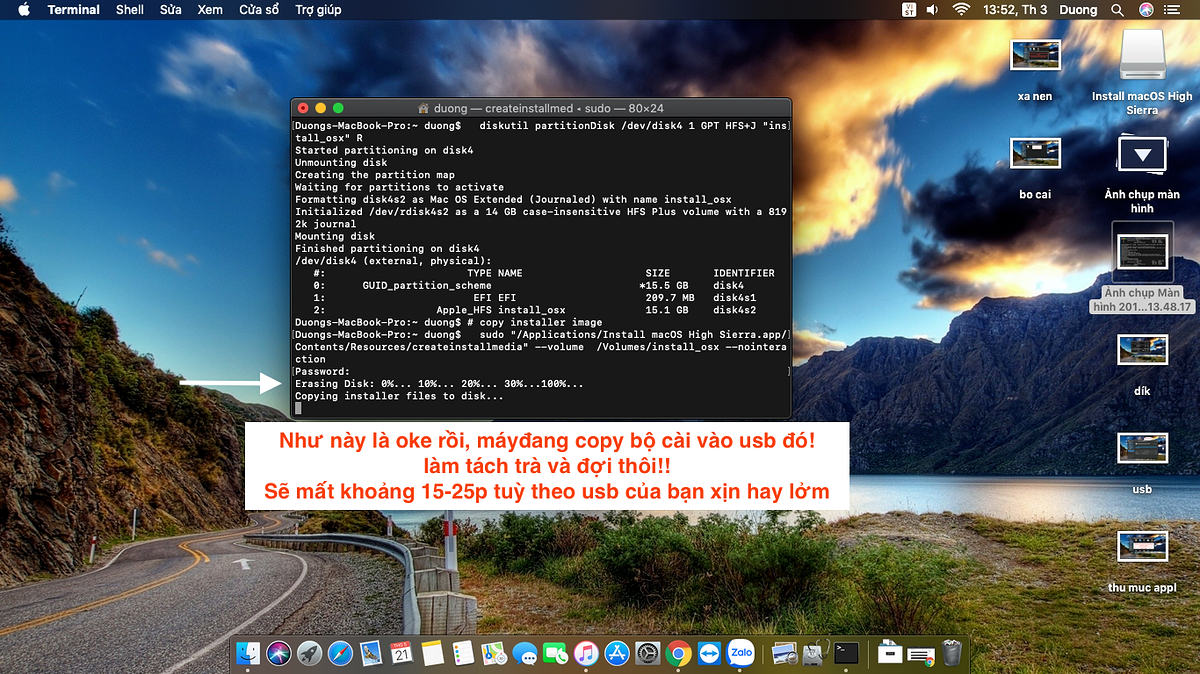Open the Mail stamp icon in Dock
Screen dimensions: 1200x674
tap(371, 653)
